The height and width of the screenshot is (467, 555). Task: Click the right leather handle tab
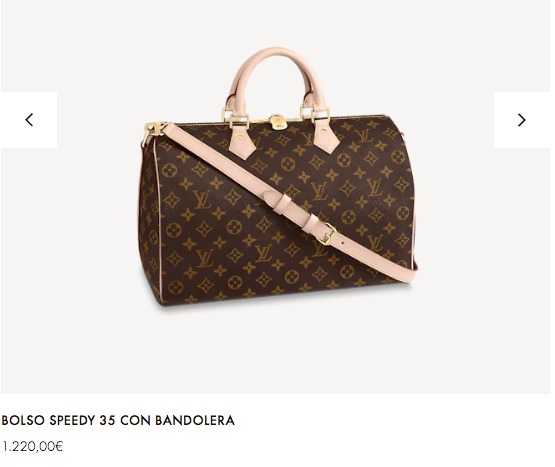coord(326,136)
